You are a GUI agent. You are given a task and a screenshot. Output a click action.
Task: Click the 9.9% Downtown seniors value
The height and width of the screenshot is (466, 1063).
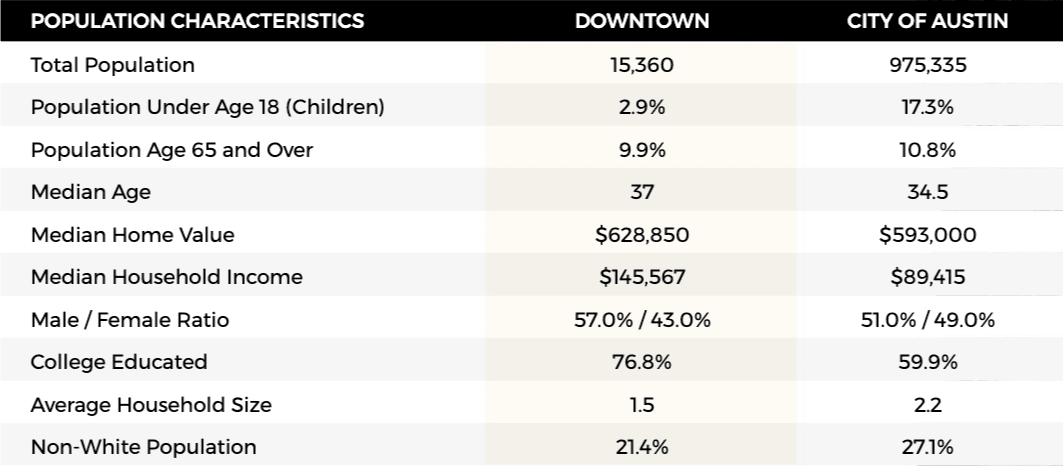(x=642, y=150)
